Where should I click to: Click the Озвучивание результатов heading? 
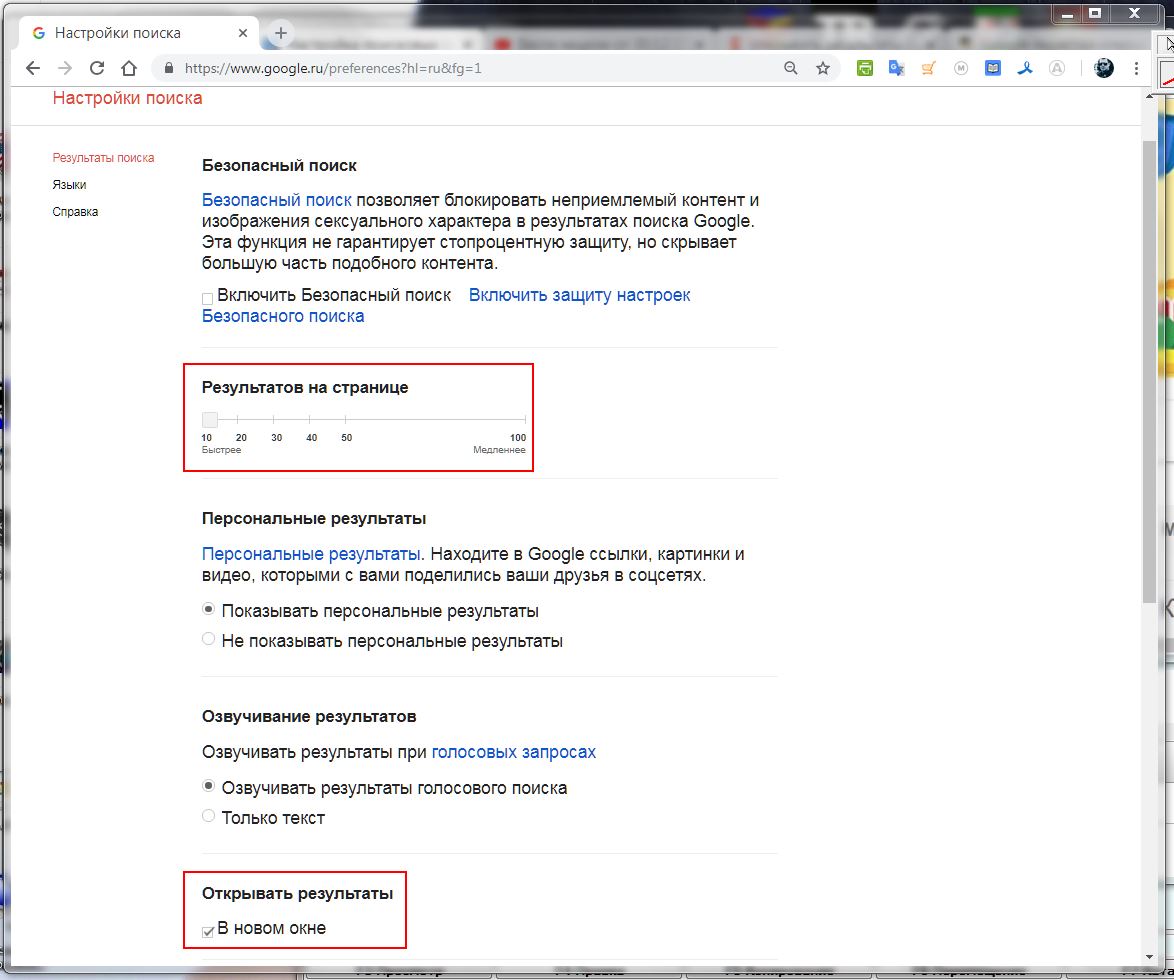[308, 716]
